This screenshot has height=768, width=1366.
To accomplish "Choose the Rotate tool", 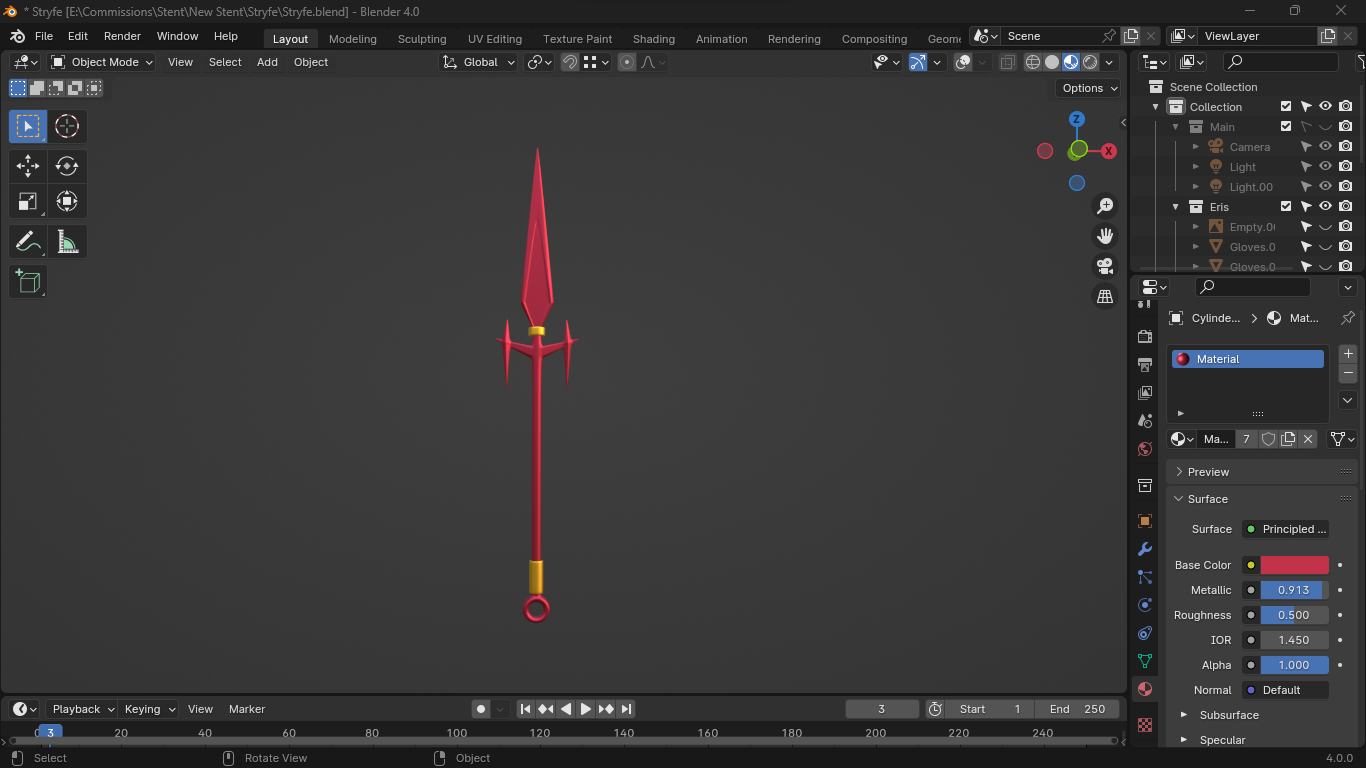I will 67,166.
